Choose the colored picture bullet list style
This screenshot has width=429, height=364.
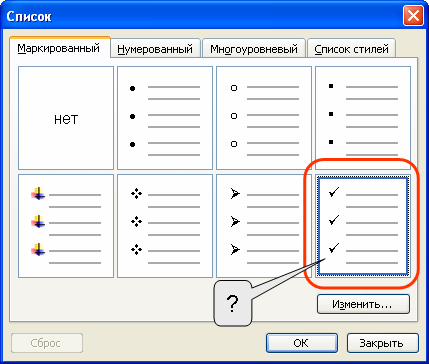(66, 226)
